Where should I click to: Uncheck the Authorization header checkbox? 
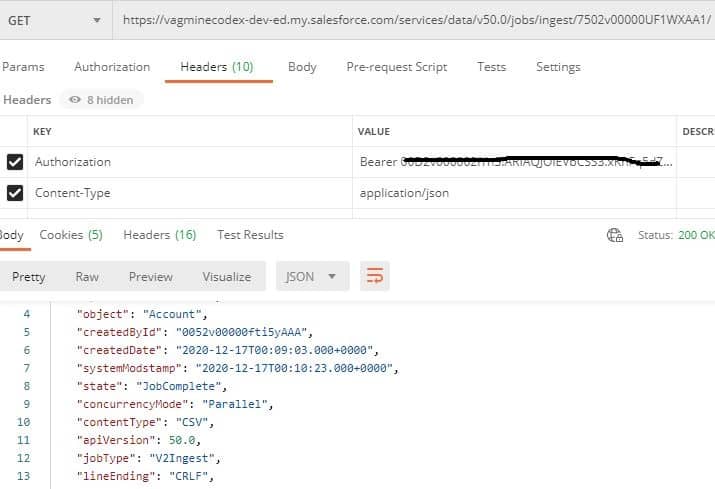point(15,162)
